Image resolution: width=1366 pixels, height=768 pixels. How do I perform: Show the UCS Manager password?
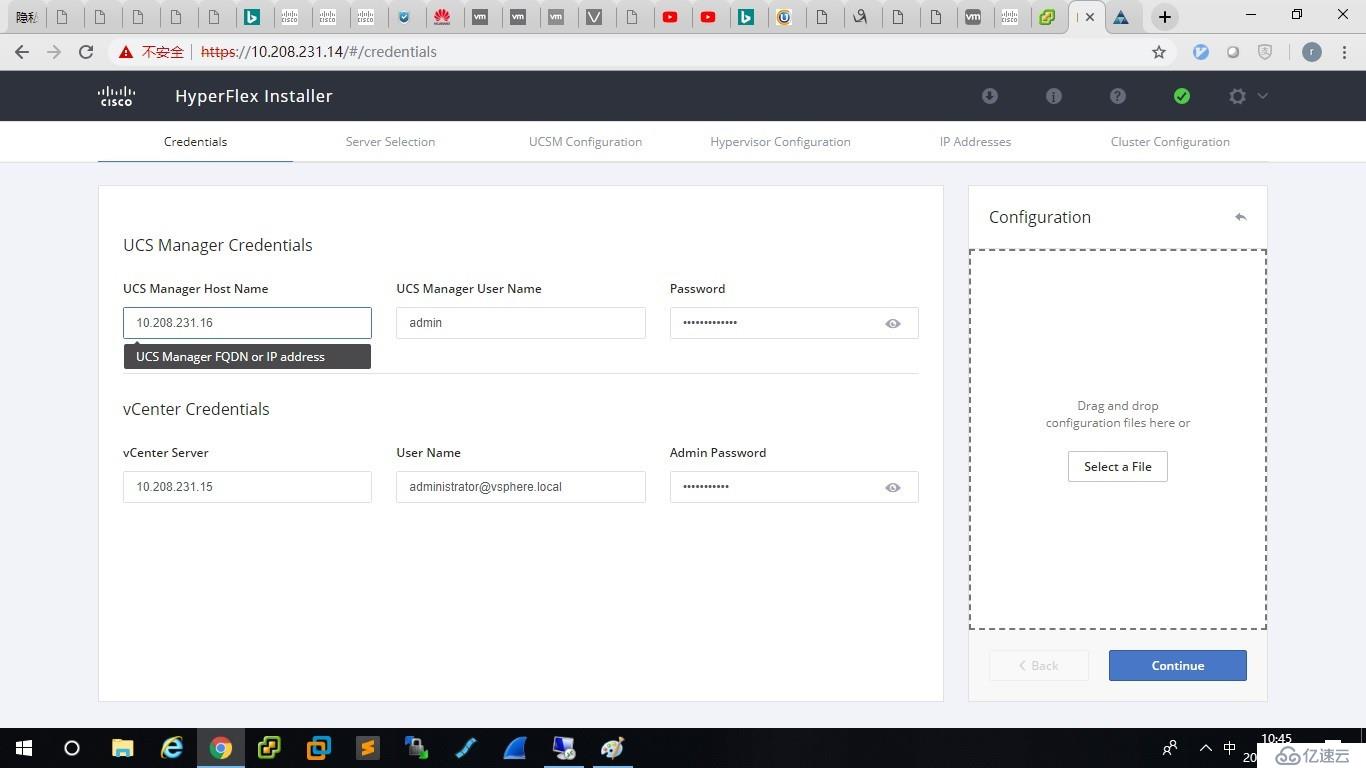893,323
